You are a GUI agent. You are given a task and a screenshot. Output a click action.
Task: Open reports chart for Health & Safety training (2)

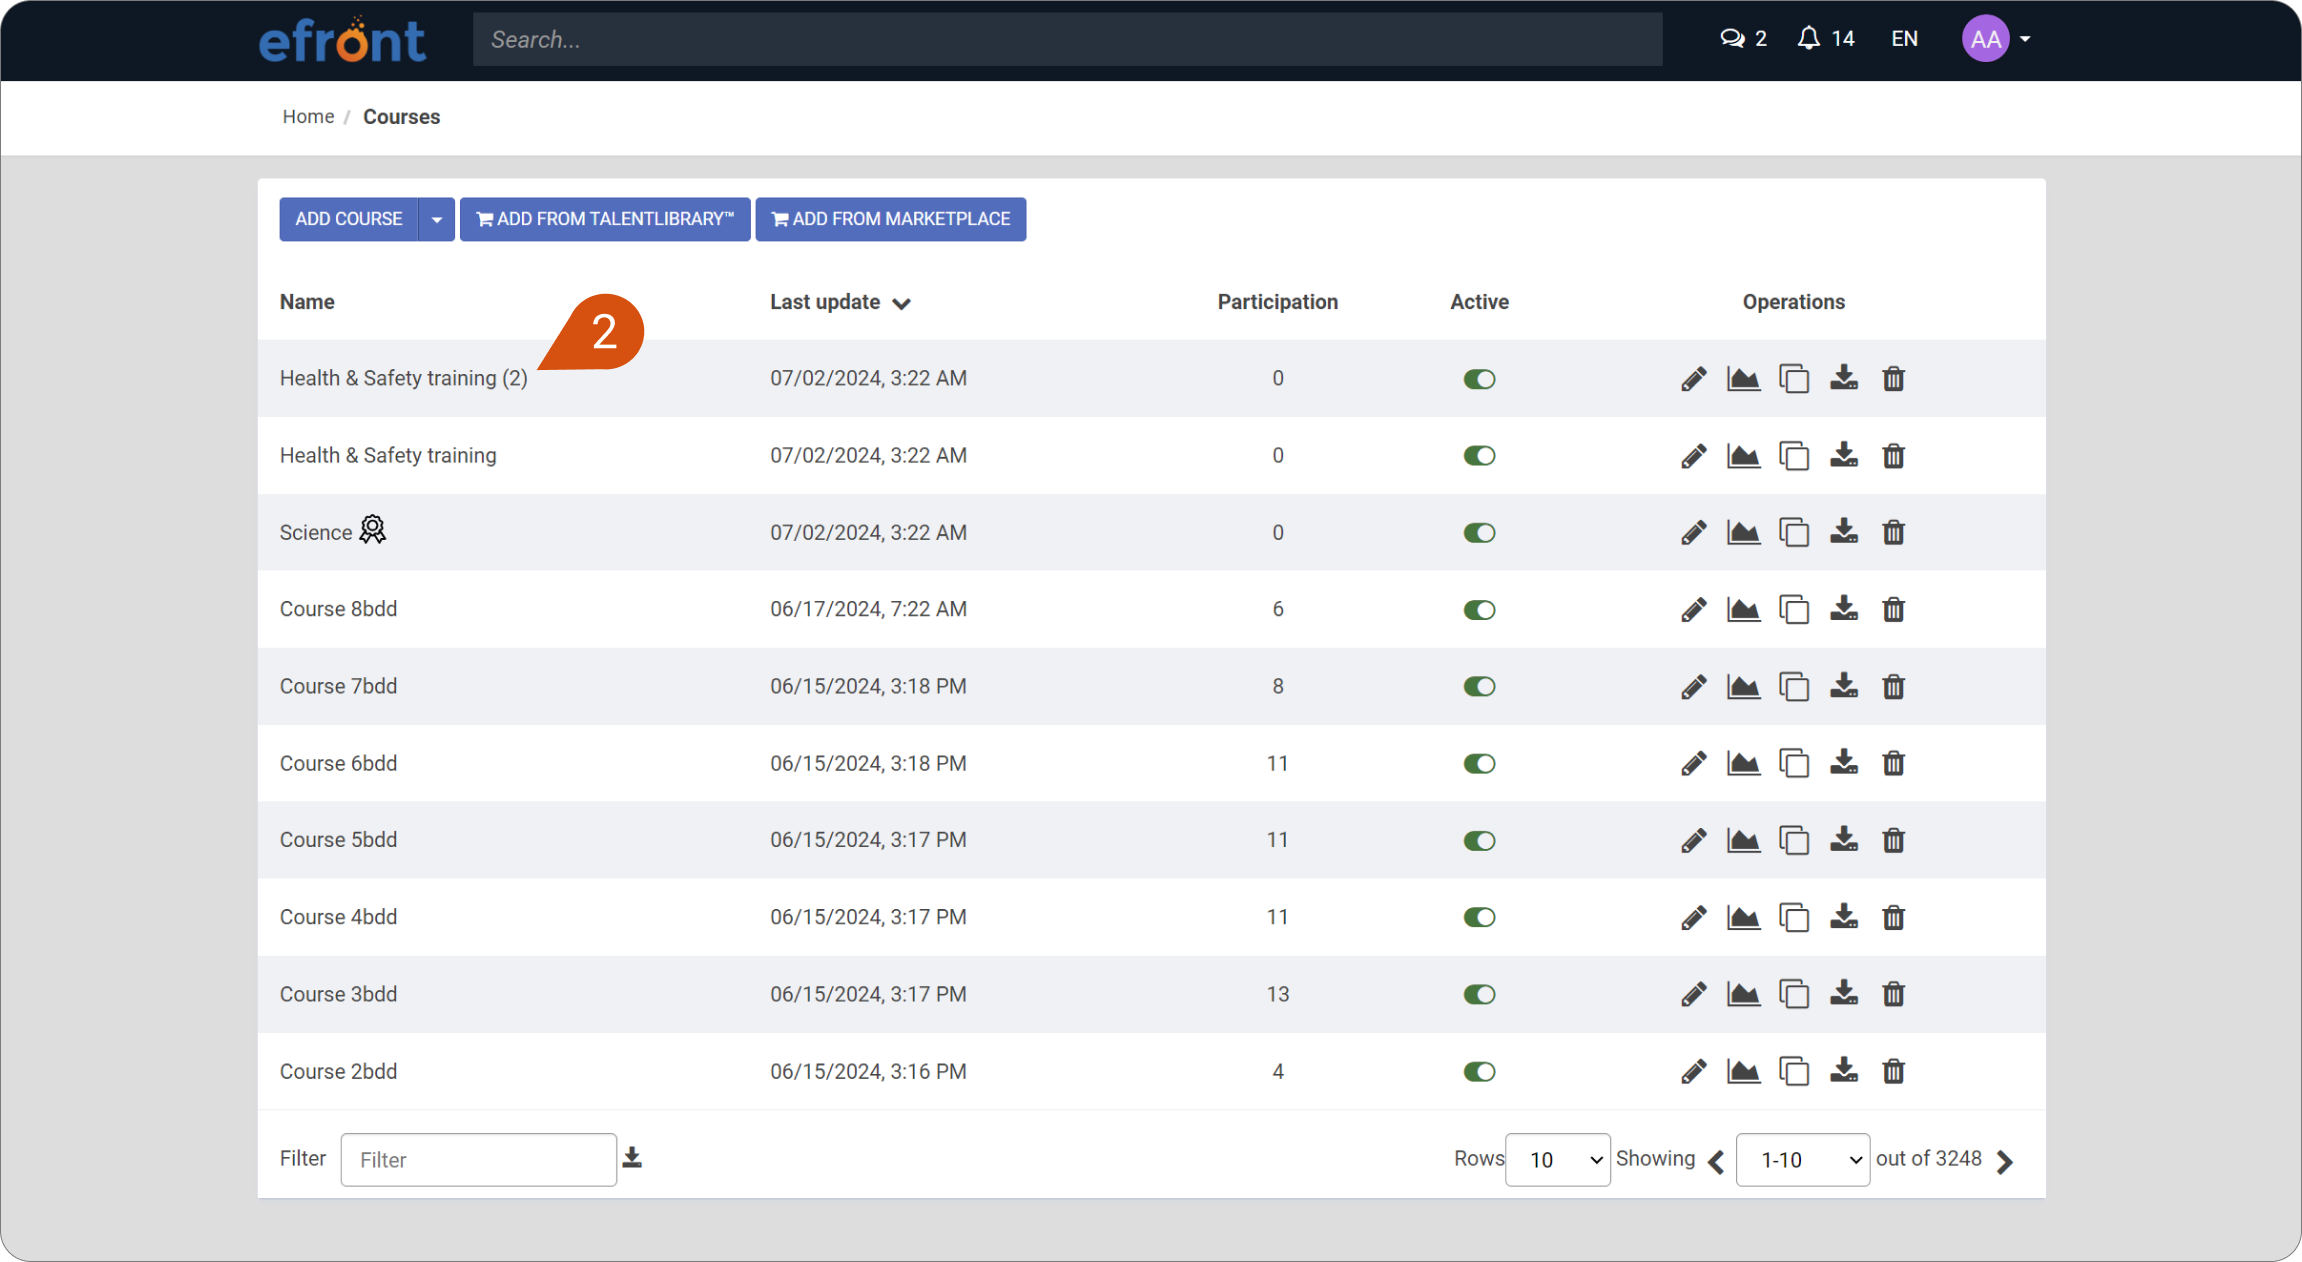point(1743,379)
